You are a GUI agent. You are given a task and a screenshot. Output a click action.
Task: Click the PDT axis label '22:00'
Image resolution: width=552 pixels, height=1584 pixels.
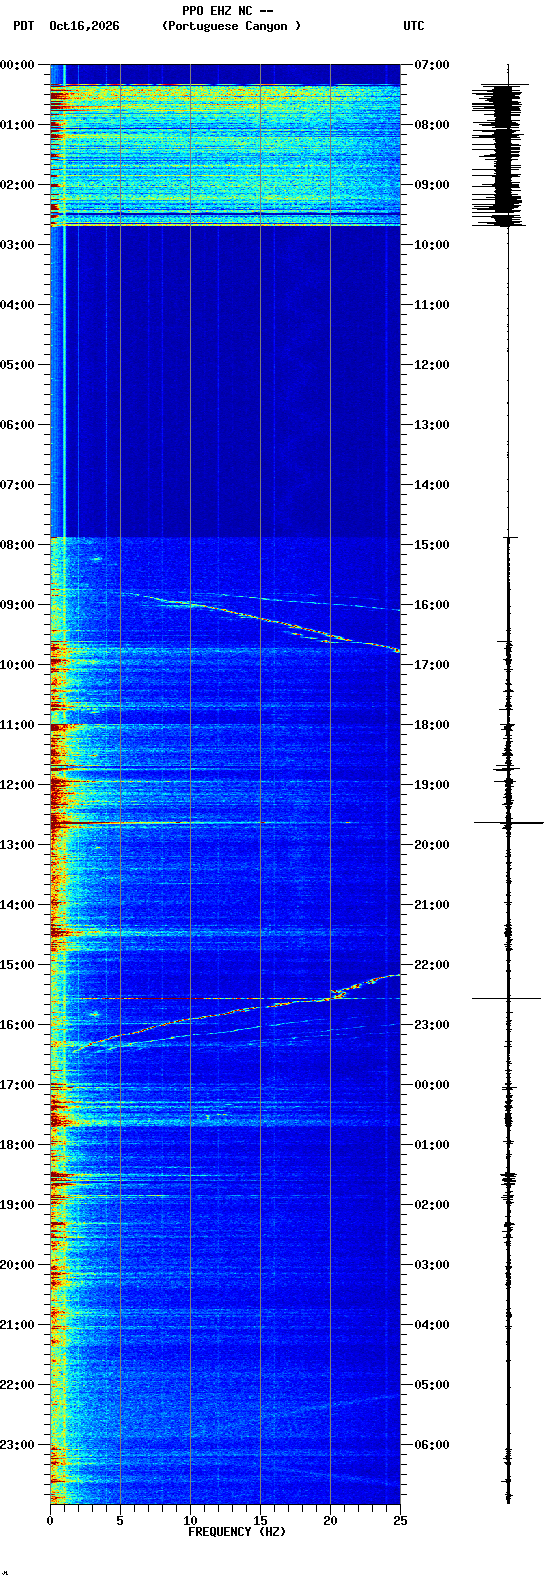(18, 1385)
